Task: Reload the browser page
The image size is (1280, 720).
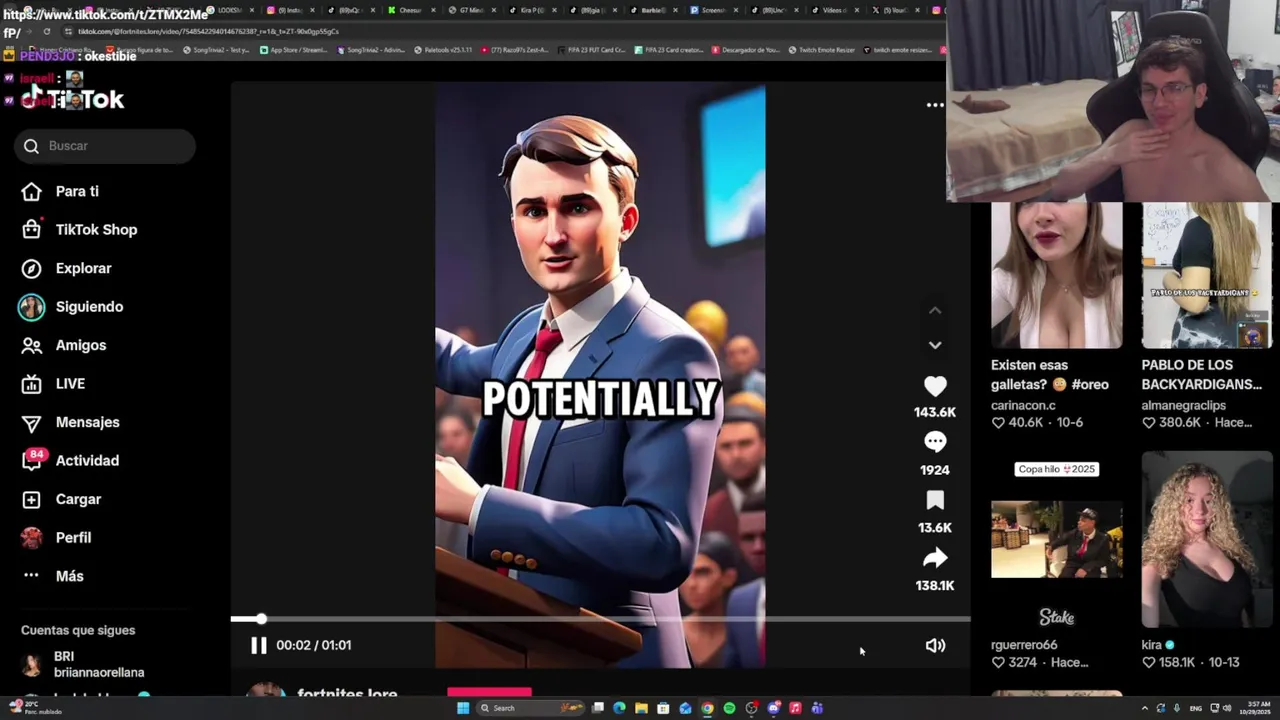Action: [x=46, y=31]
